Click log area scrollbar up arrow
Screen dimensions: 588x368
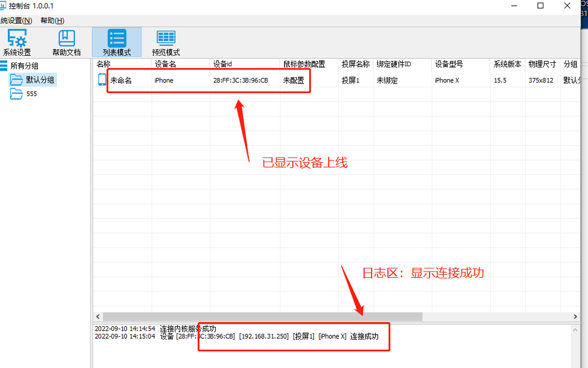pyautogui.click(x=575, y=330)
